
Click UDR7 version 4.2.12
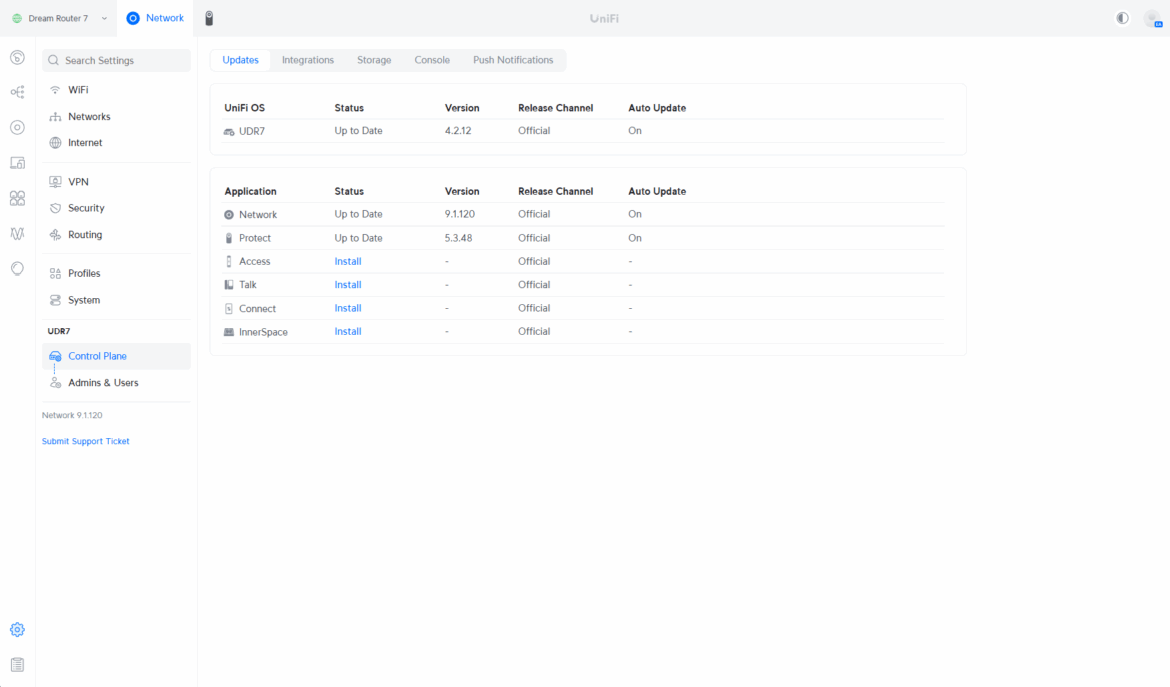pyautogui.click(x=458, y=131)
